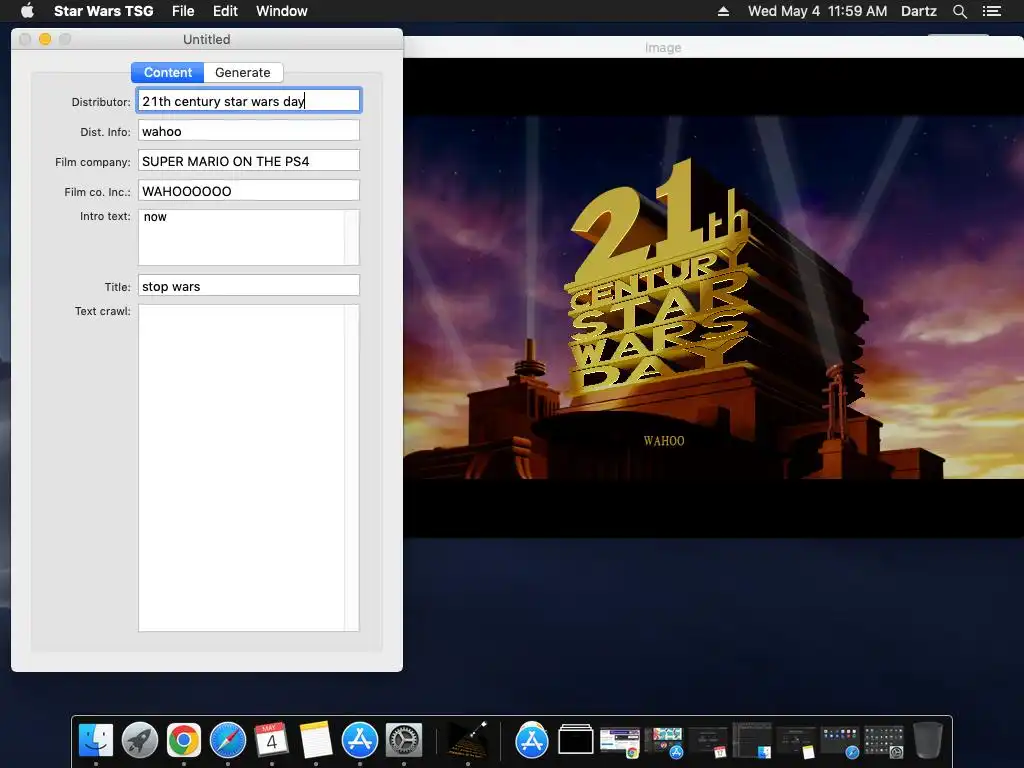
Task: Open Spotlight search magnifier
Action: (959, 11)
